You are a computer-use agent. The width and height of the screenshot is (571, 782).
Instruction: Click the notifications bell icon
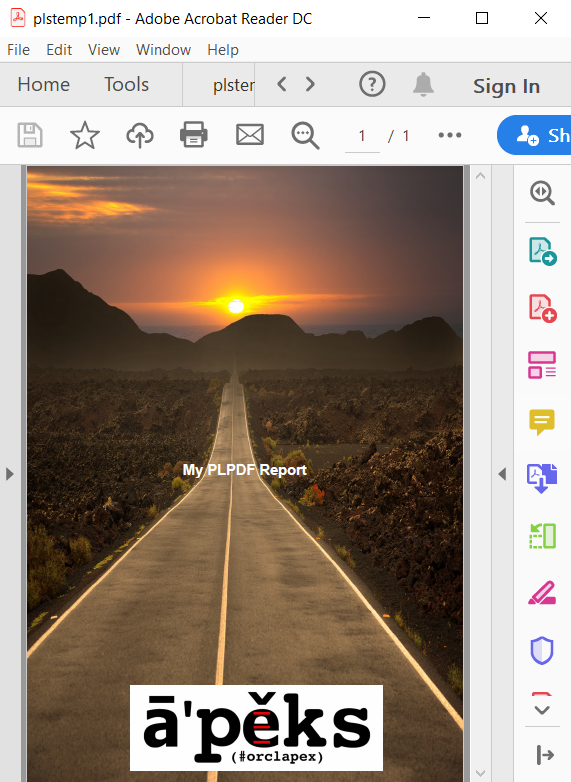point(423,84)
